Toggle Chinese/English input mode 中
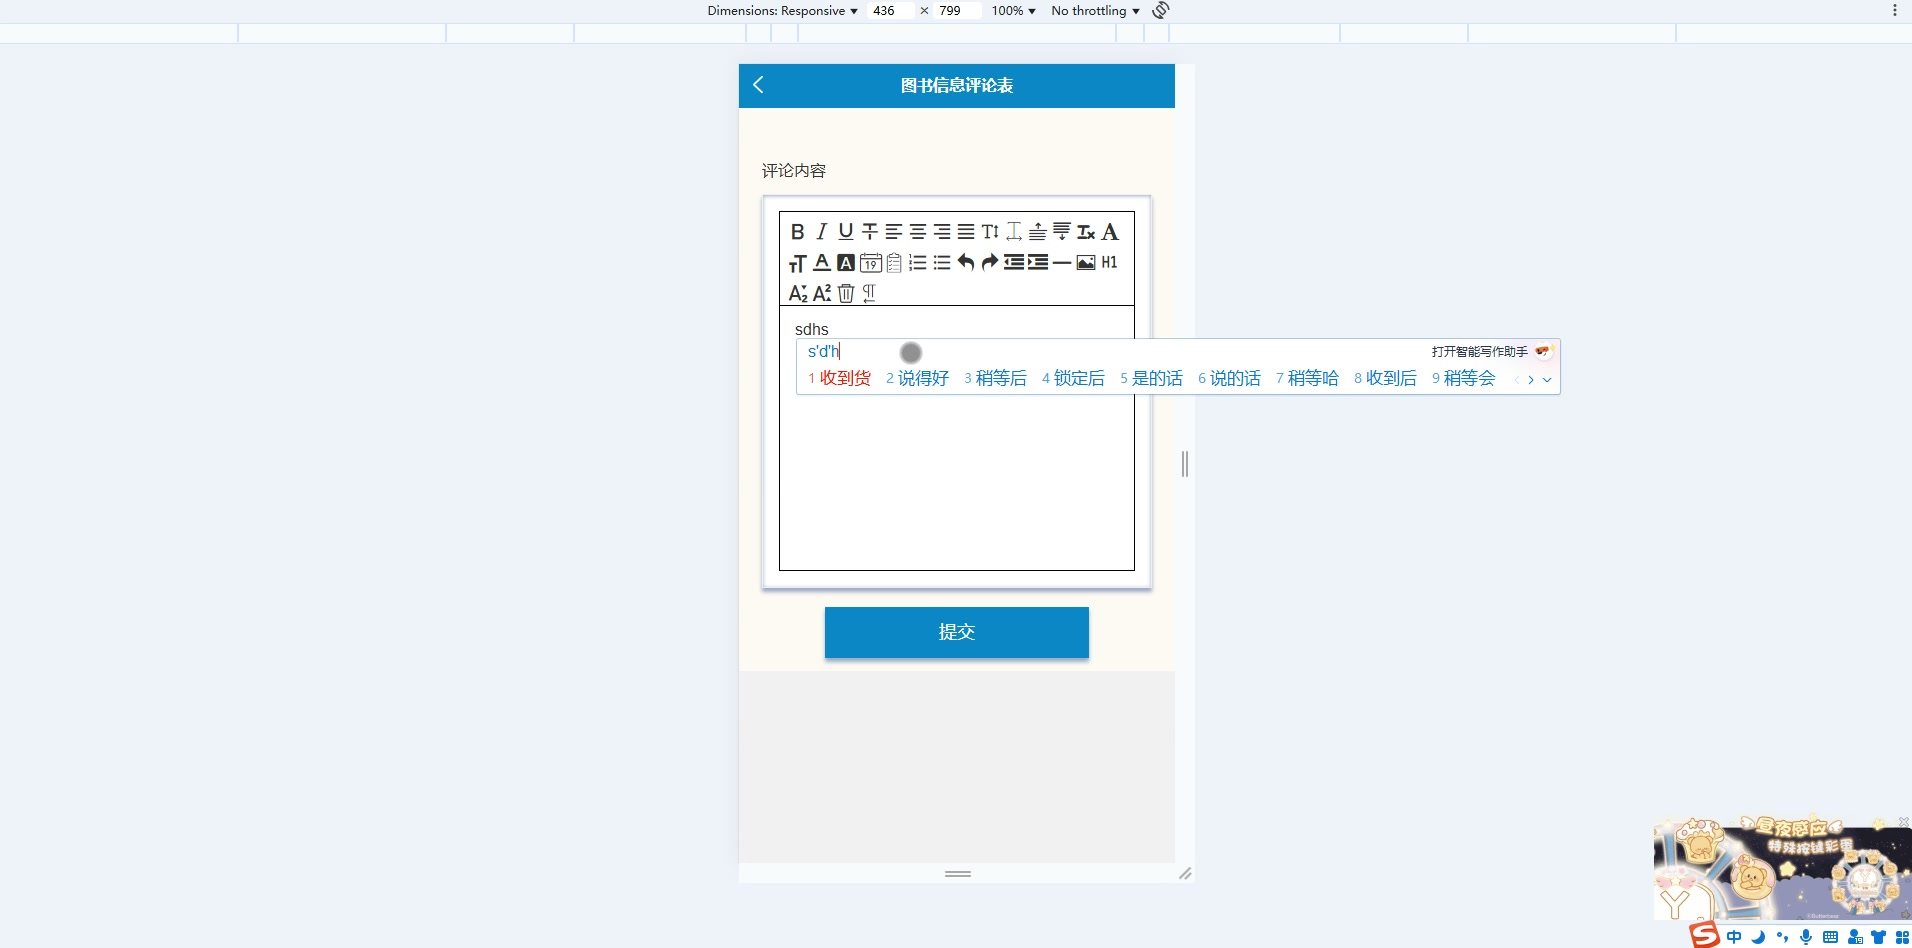This screenshot has height=948, width=1912. [x=1734, y=937]
